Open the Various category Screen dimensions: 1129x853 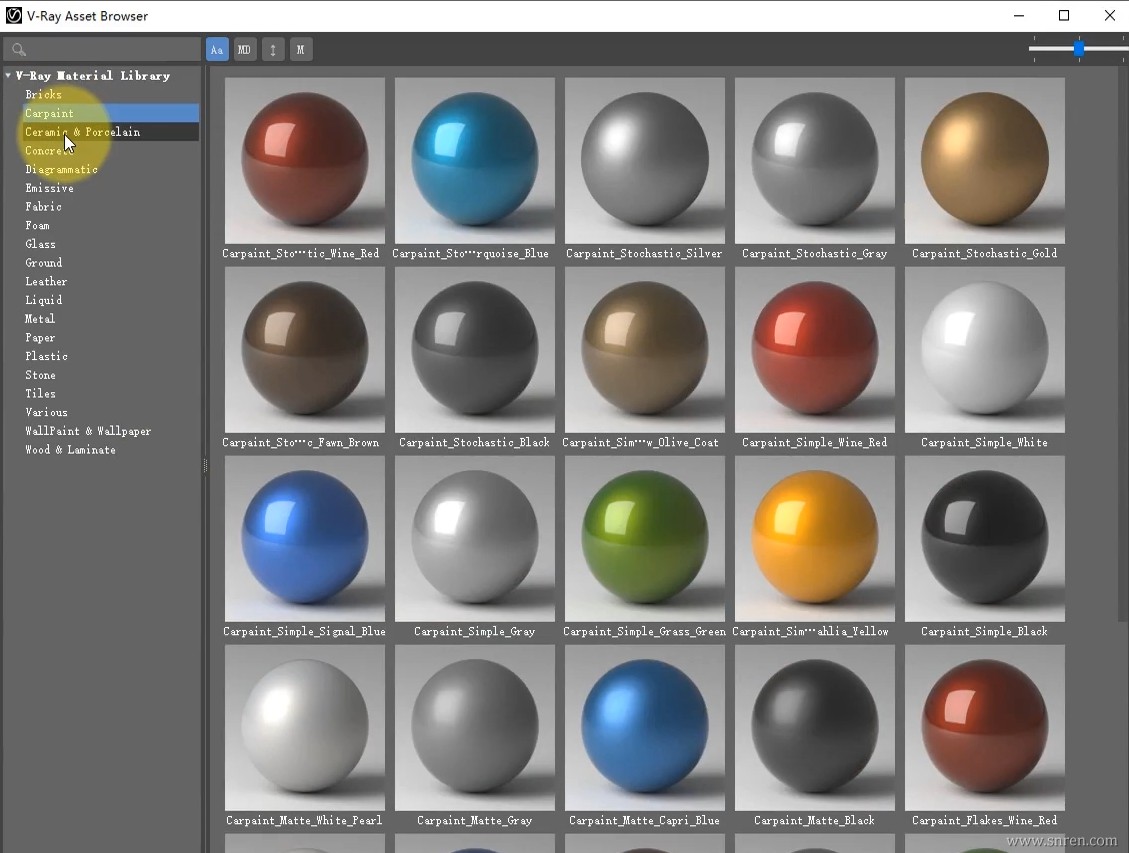(x=46, y=412)
